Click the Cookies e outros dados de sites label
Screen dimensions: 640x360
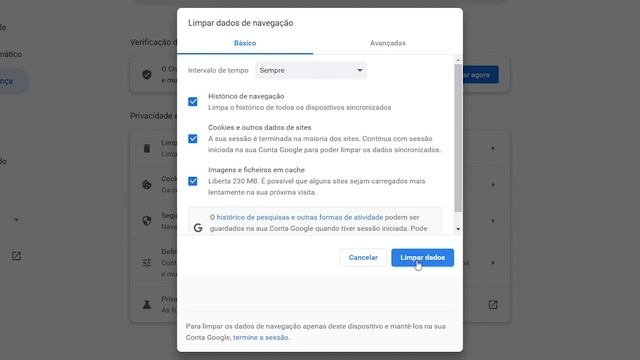260,127
